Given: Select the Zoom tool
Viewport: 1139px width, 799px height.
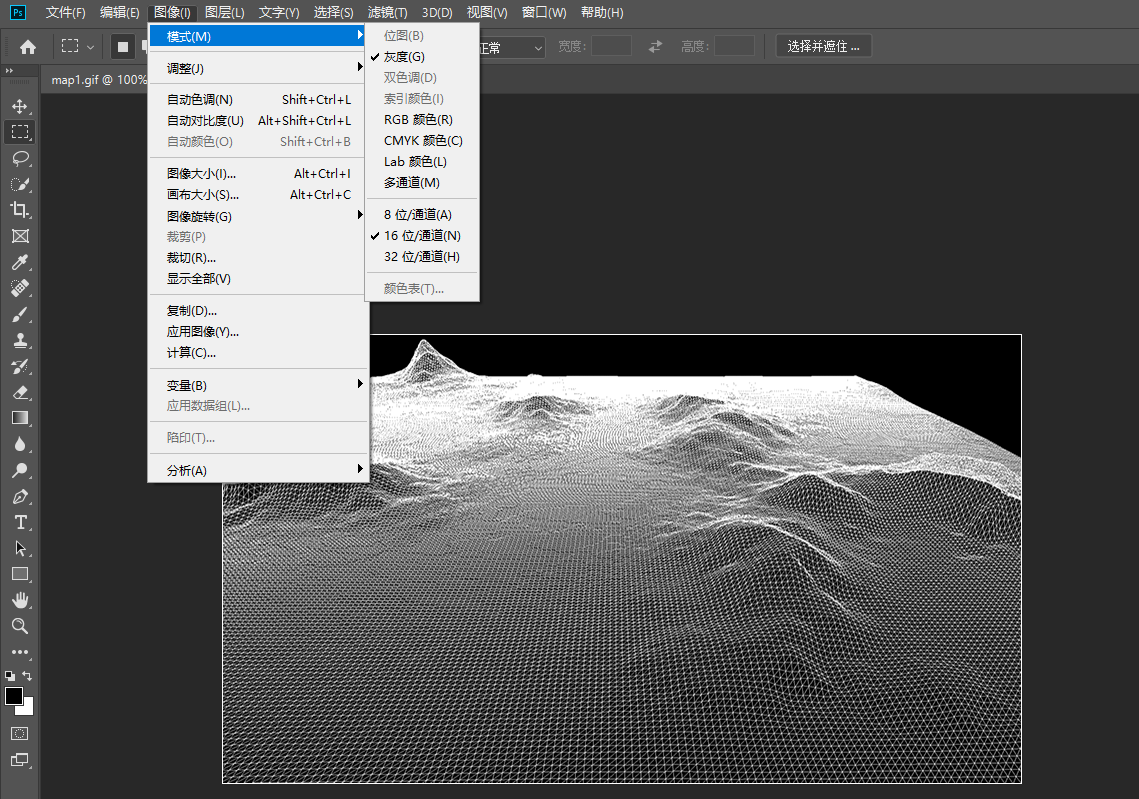Looking at the screenshot, I should click(x=20, y=626).
